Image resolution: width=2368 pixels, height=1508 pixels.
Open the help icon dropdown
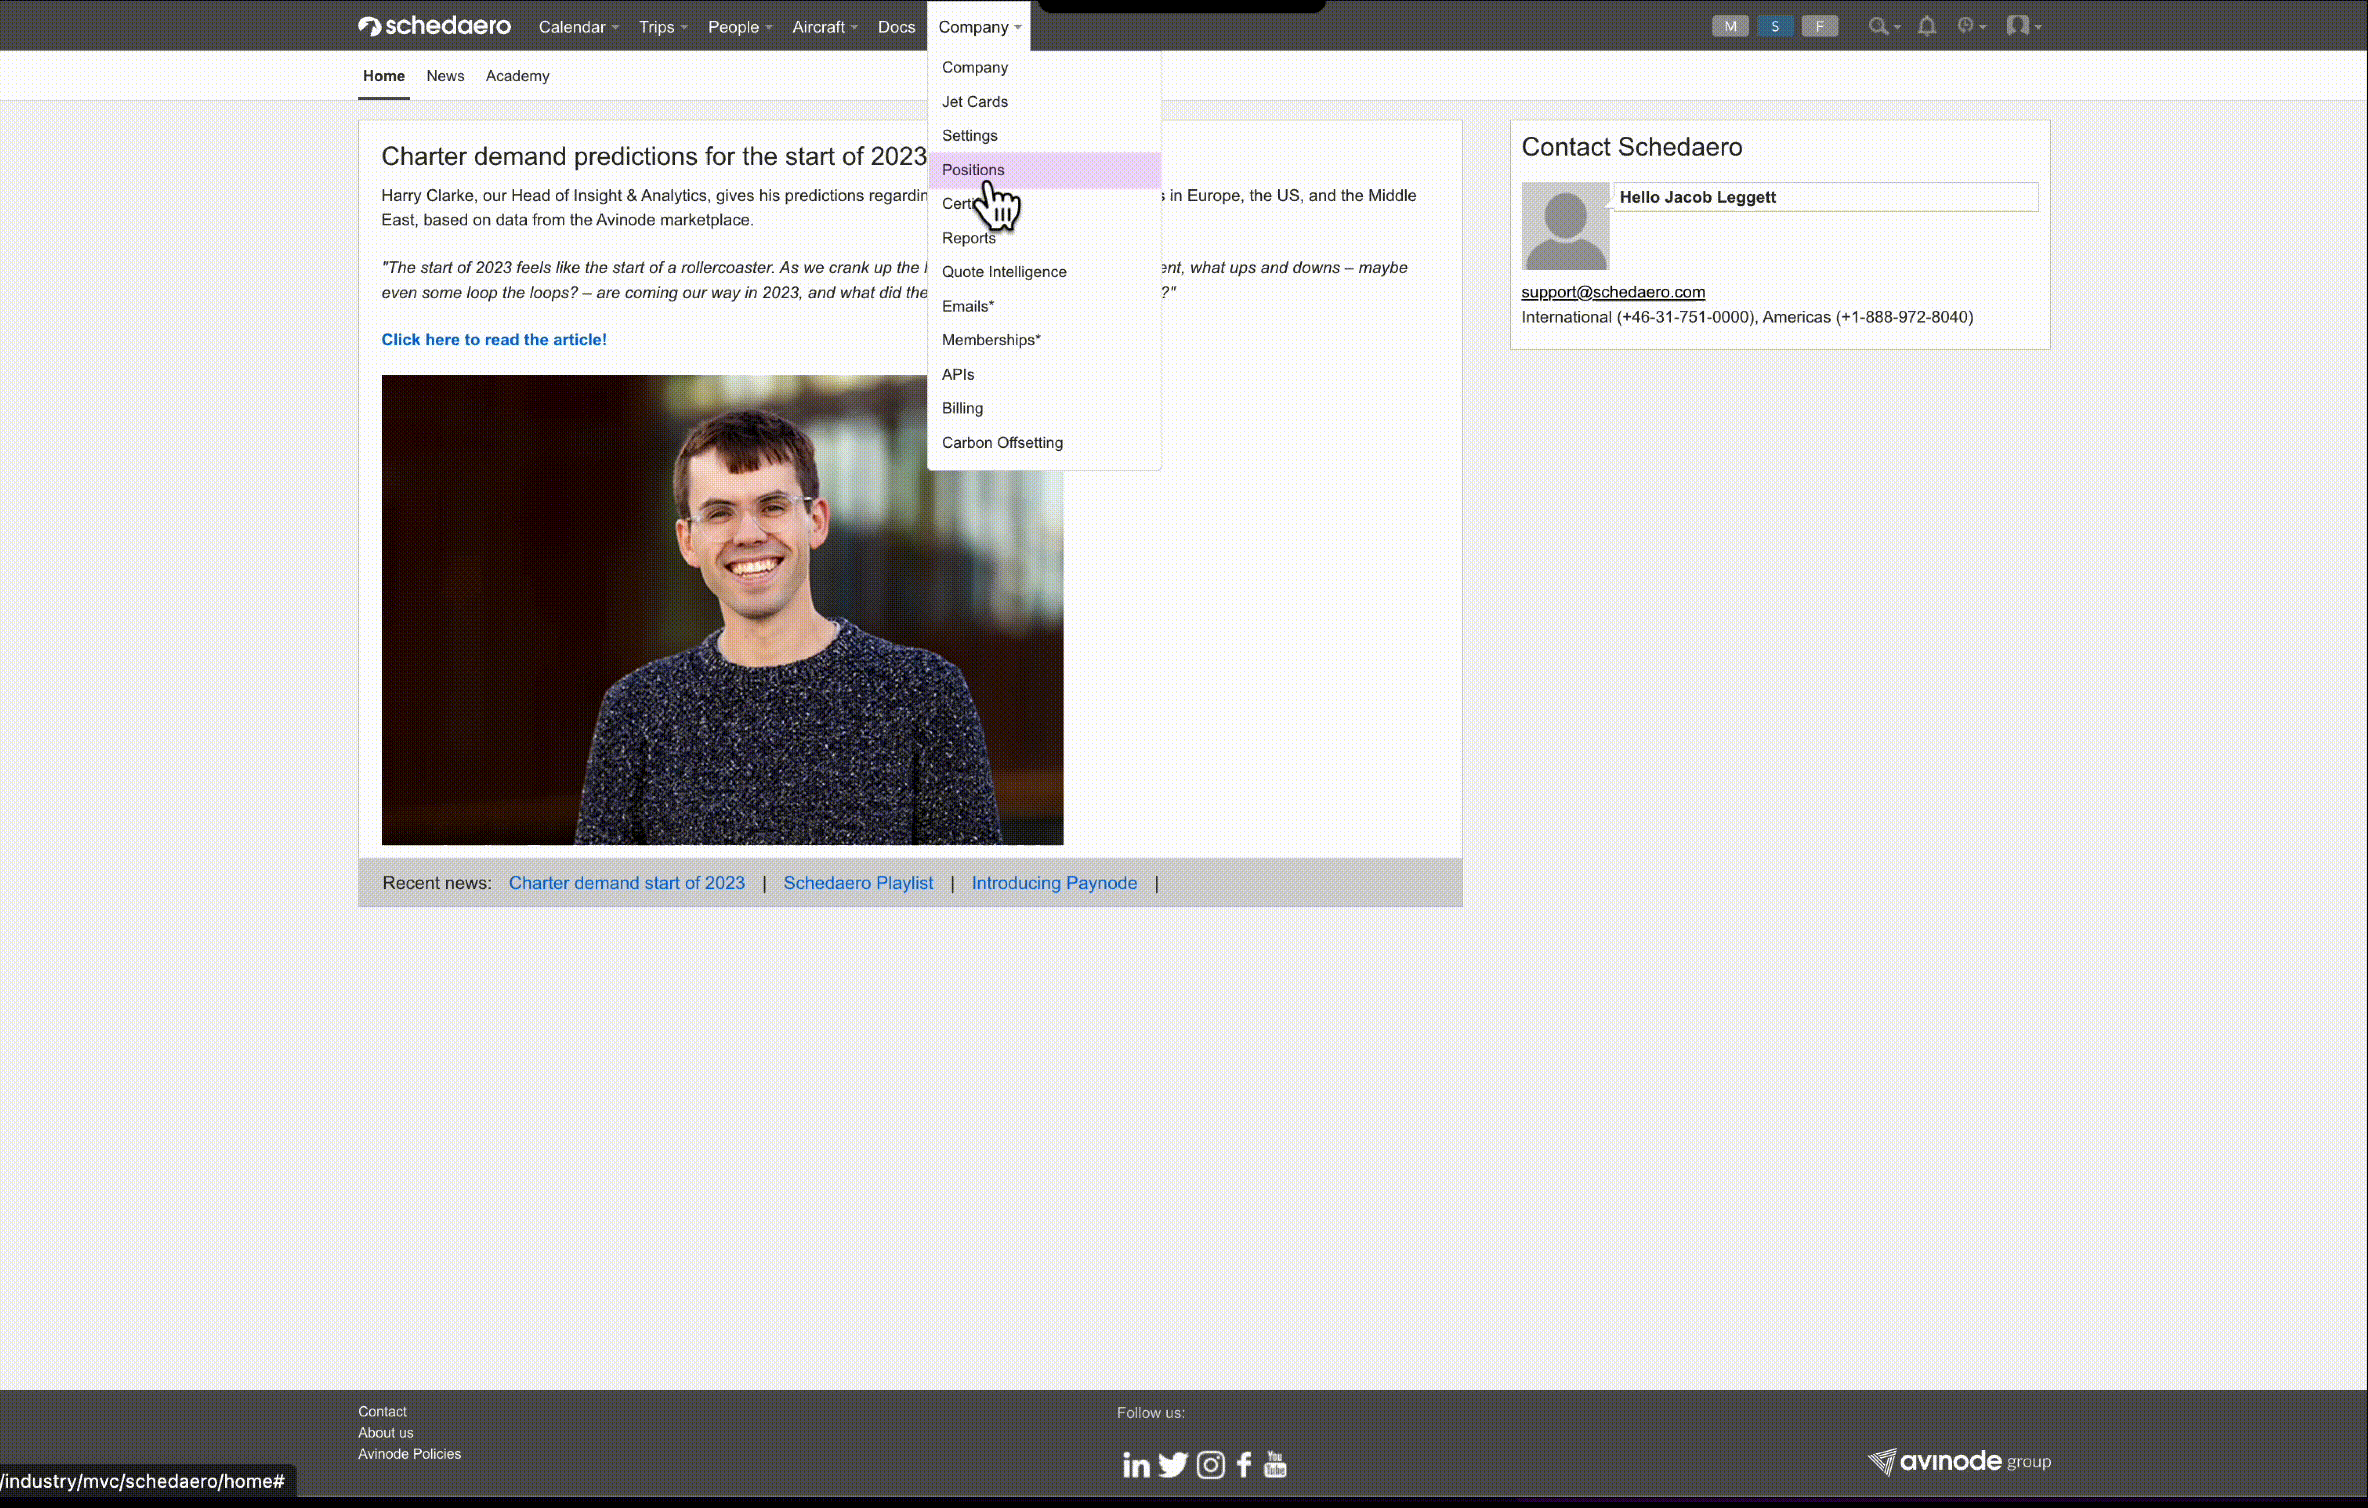(x=1970, y=26)
